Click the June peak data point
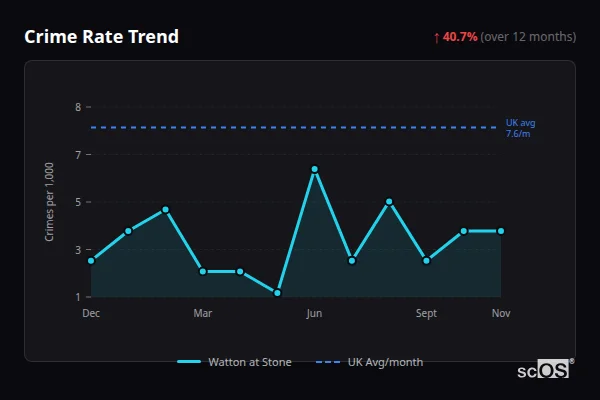600x400 pixels. (315, 169)
